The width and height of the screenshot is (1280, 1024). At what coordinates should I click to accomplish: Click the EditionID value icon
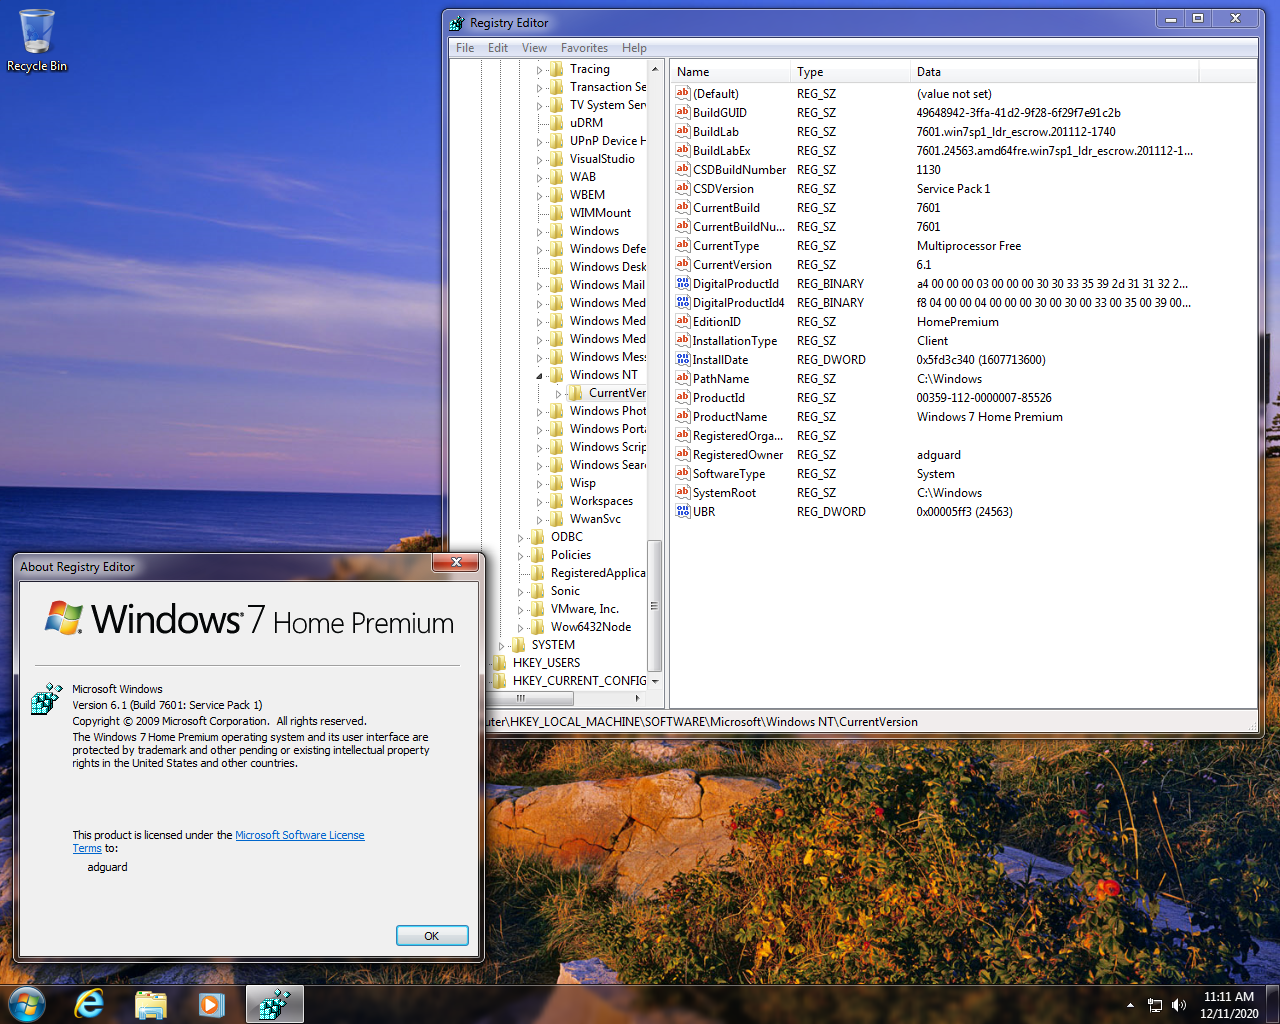683,321
